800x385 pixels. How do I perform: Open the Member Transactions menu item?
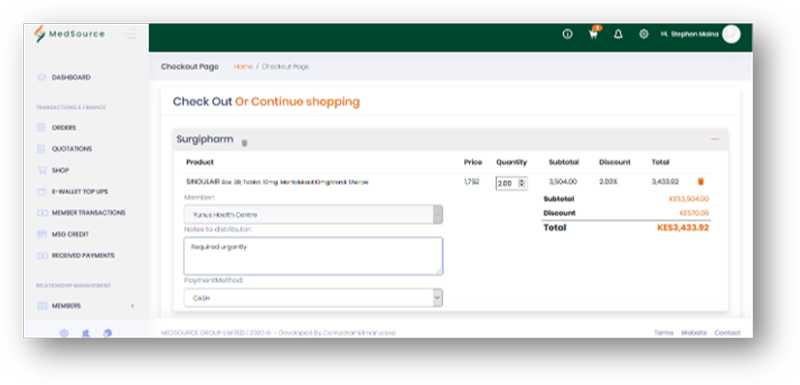[x=88, y=213]
